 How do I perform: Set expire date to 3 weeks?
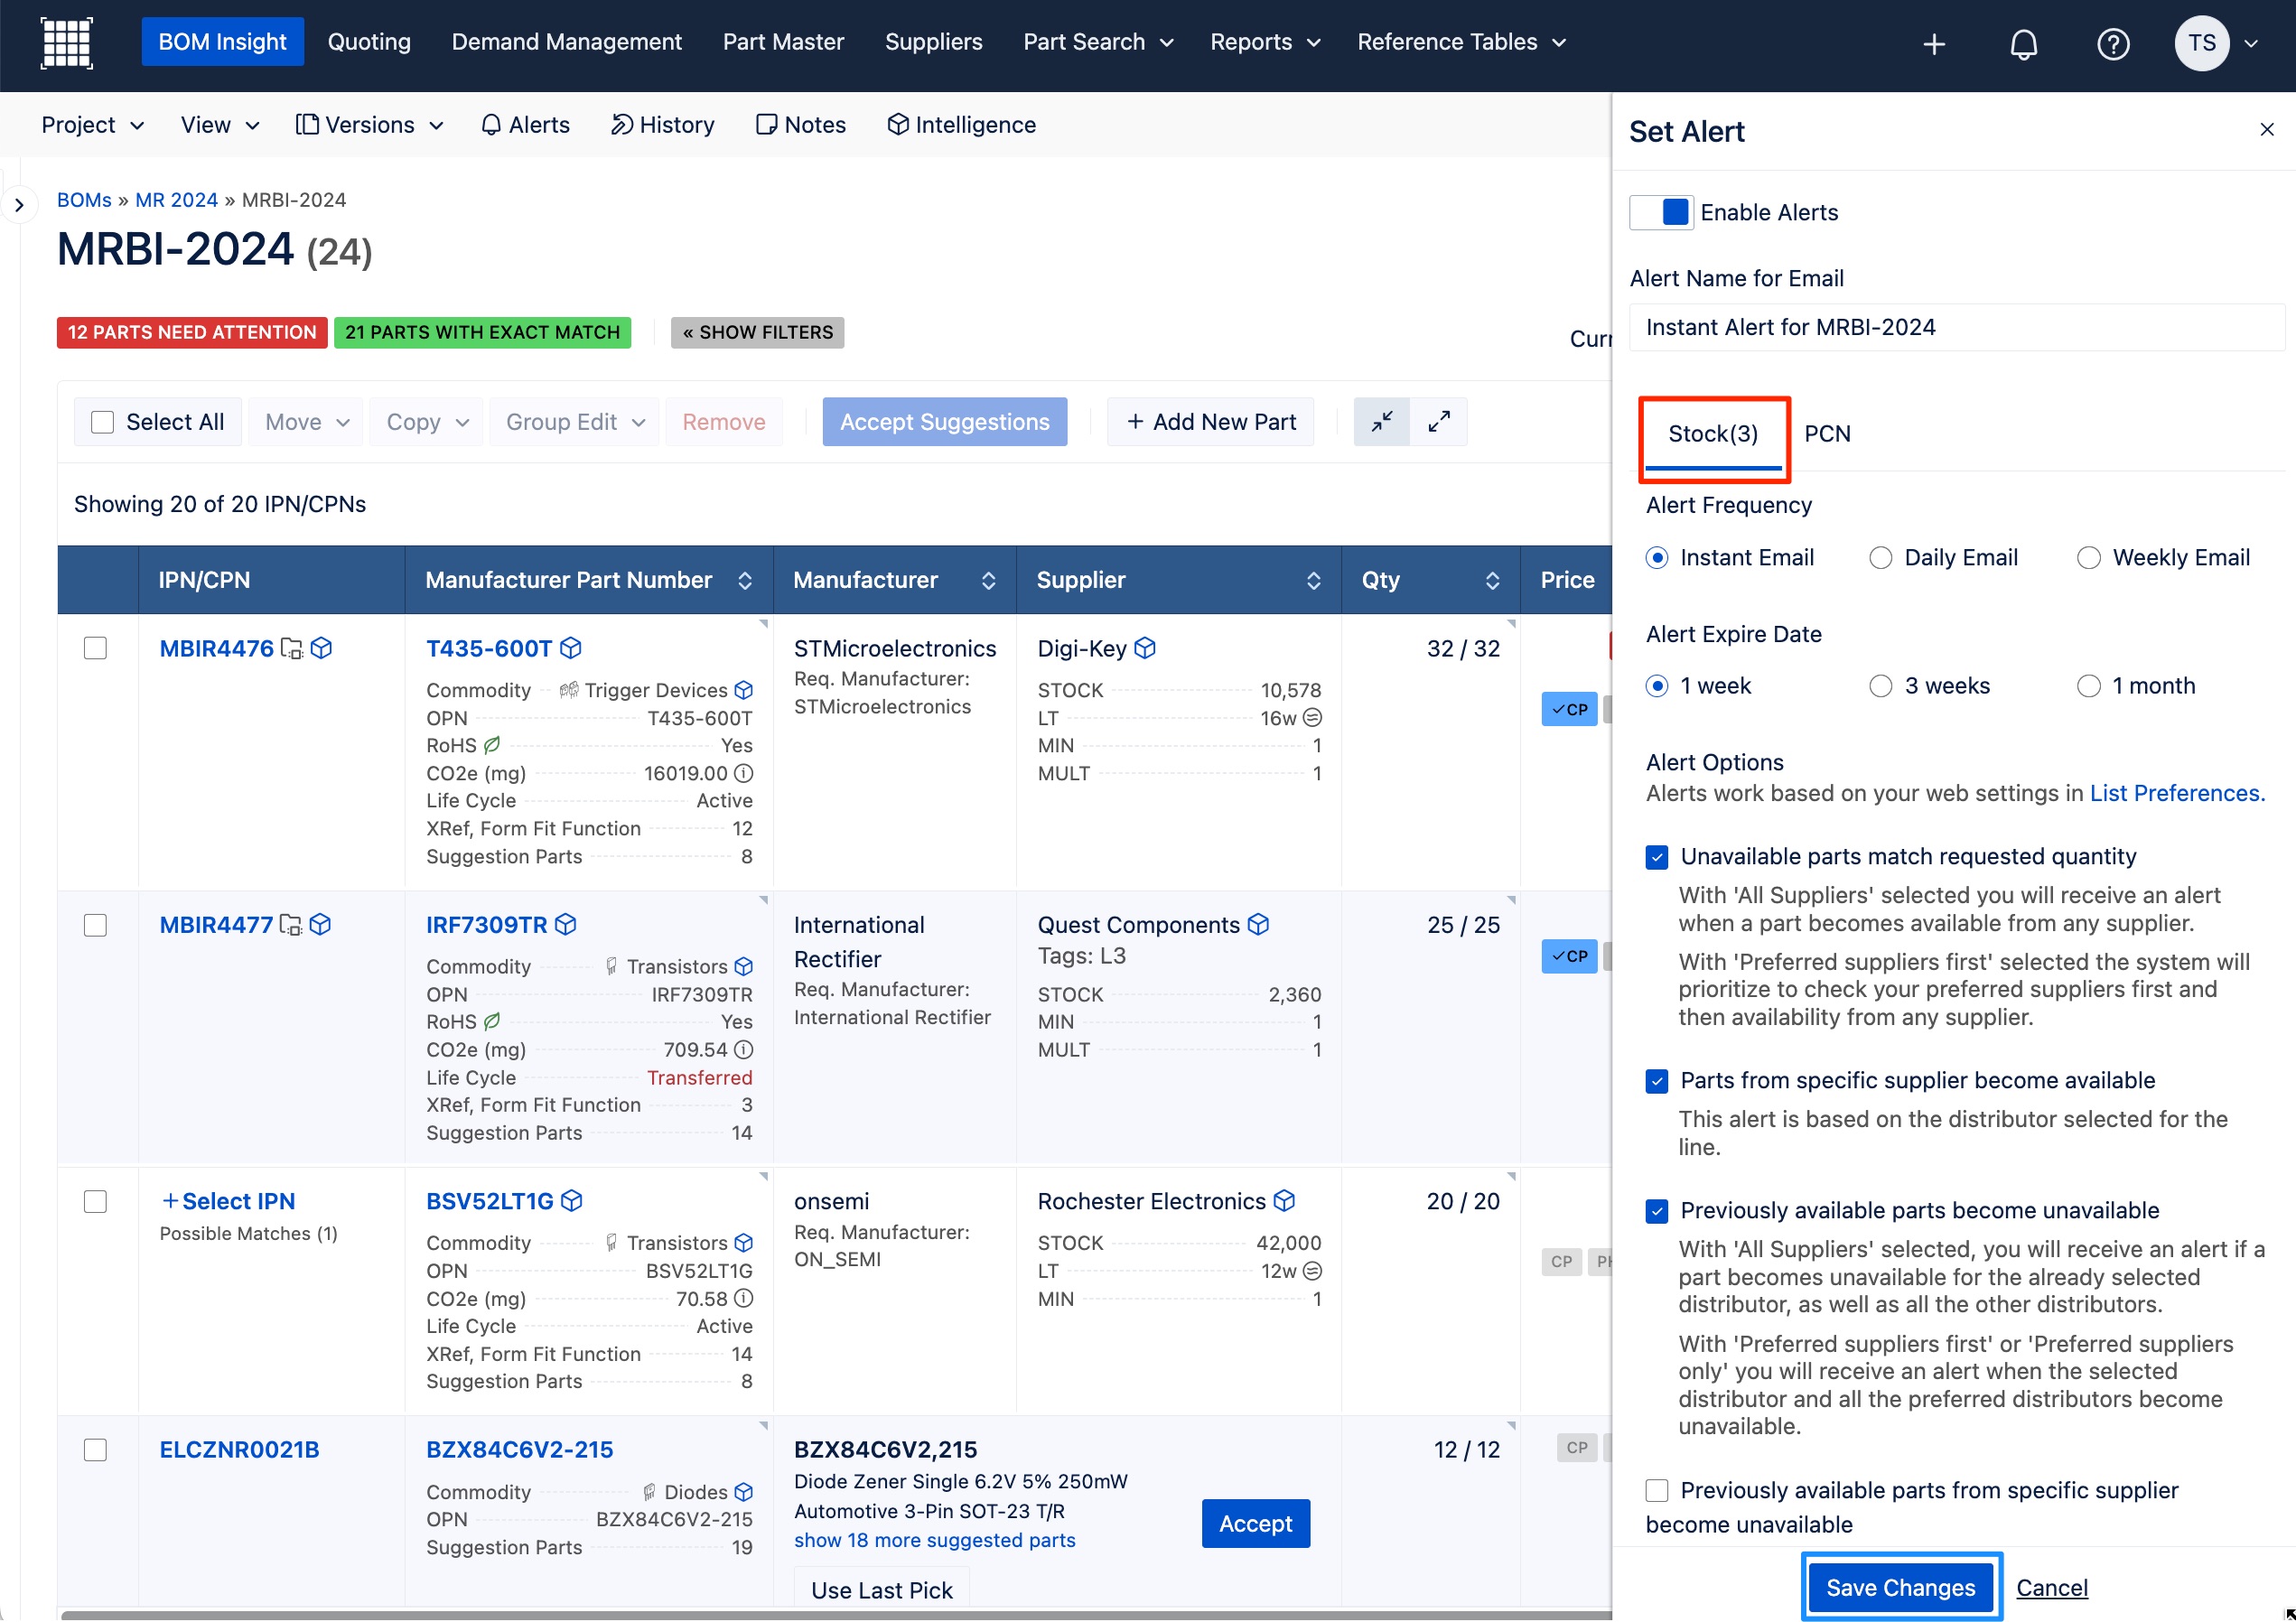click(1880, 686)
